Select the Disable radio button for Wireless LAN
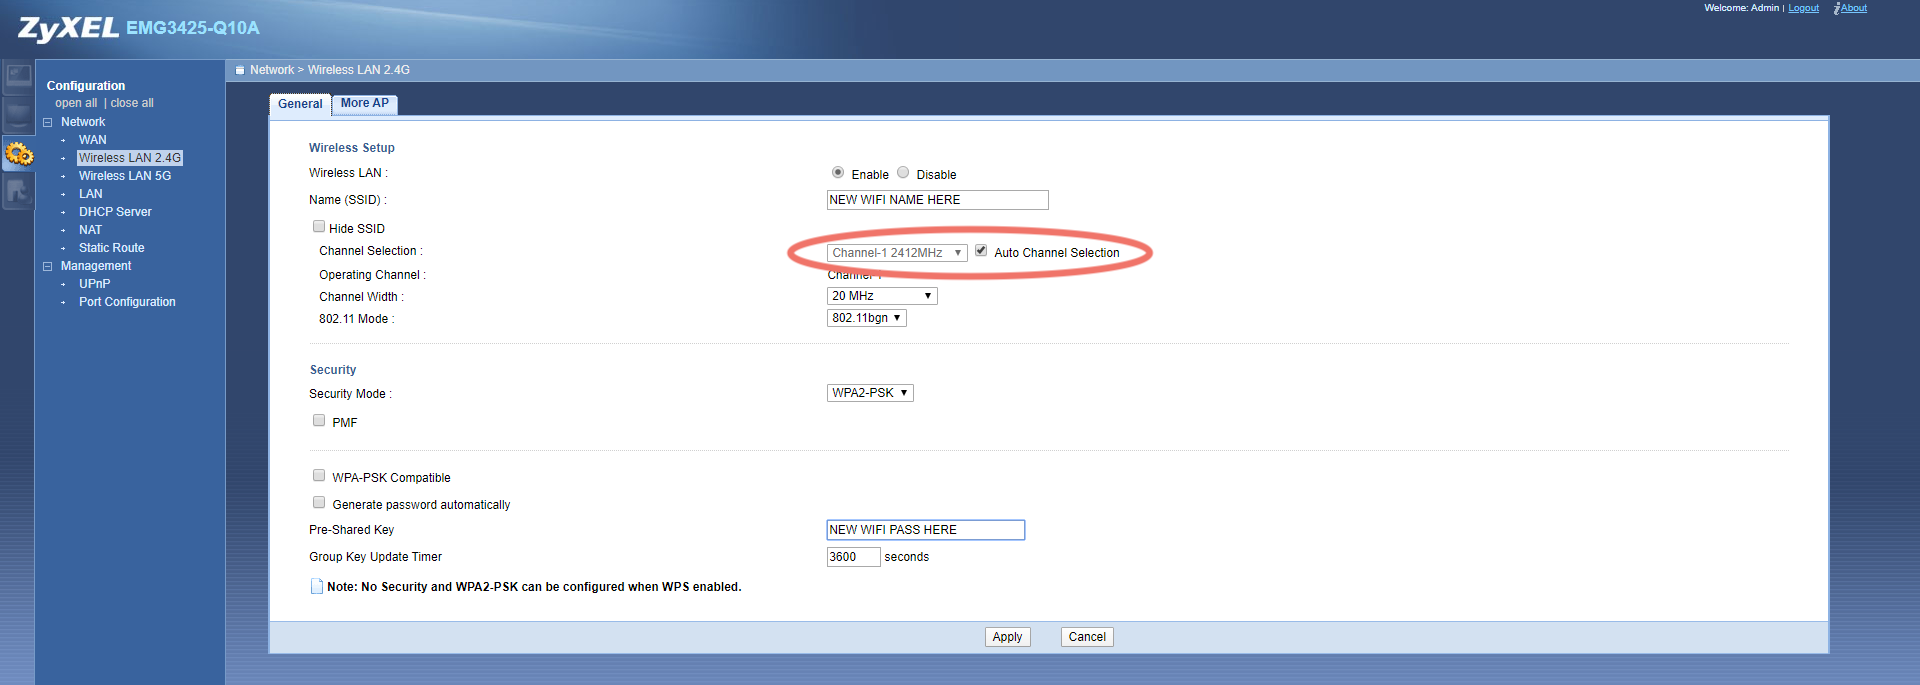Viewport: 1920px width, 685px height. pyautogui.click(x=903, y=173)
